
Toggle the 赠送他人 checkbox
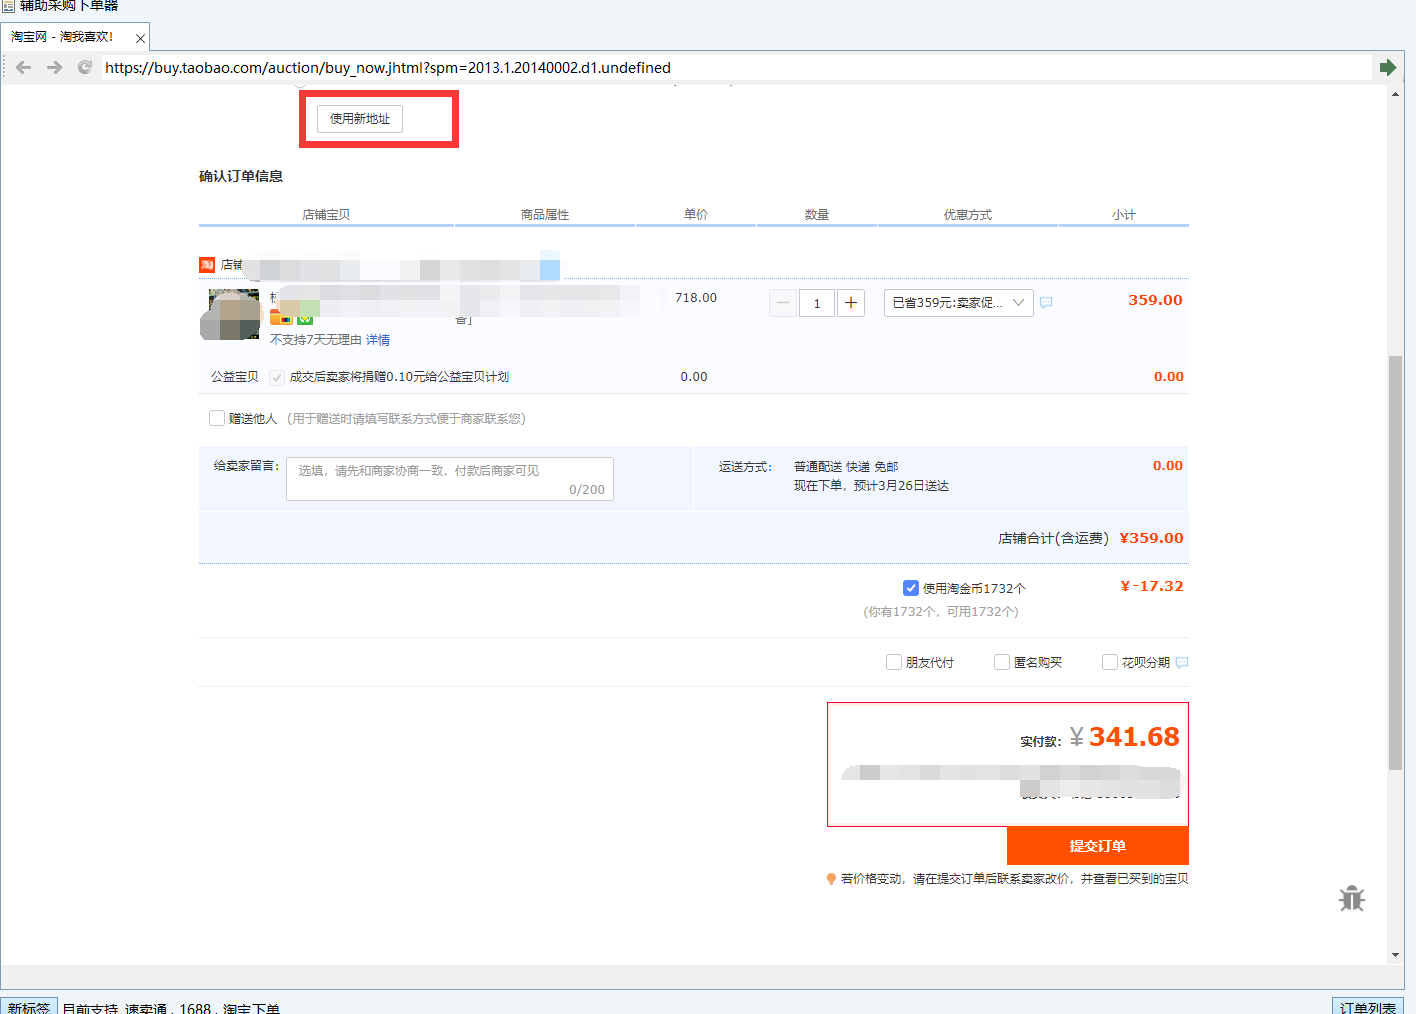click(217, 418)
